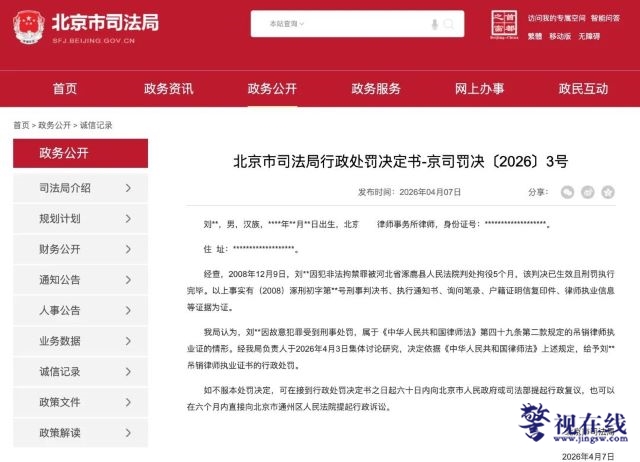
Task: Click the 访问我的专属空间 link
Action: tap(556, 18)
